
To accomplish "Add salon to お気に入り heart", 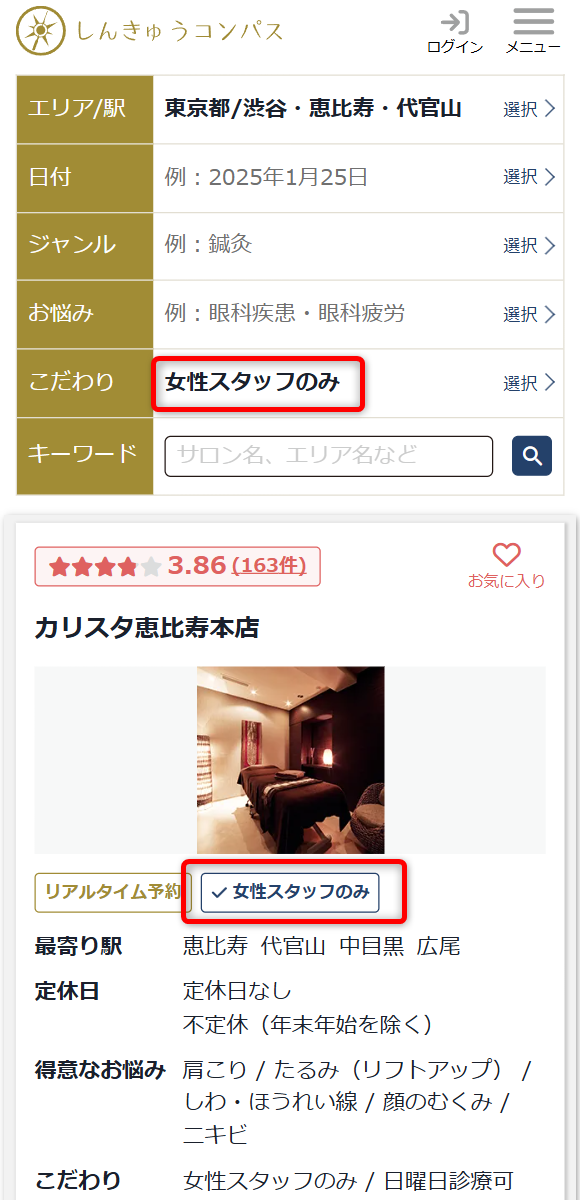I will 507,566.
